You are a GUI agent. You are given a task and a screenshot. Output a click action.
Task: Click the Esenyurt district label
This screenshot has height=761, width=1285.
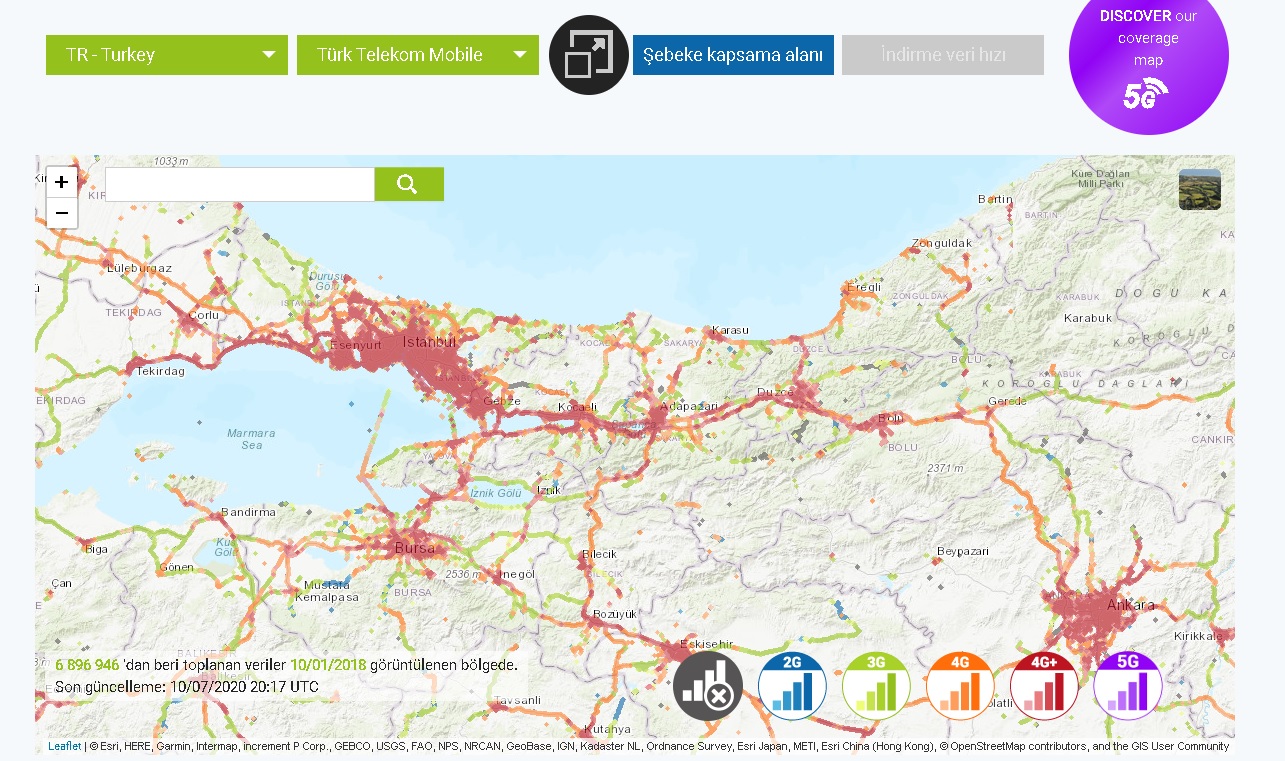click(357, 345)
